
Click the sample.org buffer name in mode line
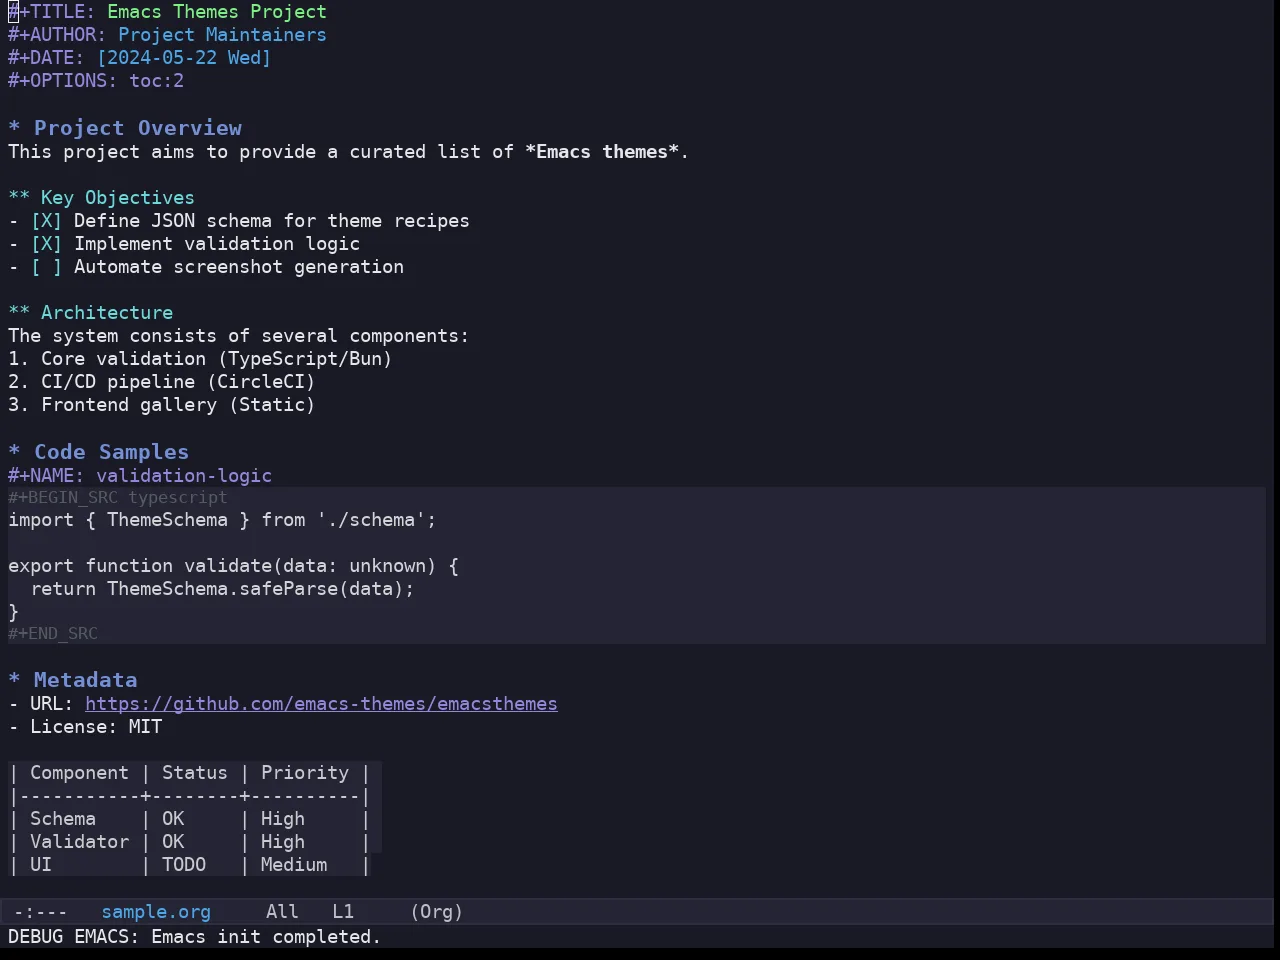click(x=156, y=912)
